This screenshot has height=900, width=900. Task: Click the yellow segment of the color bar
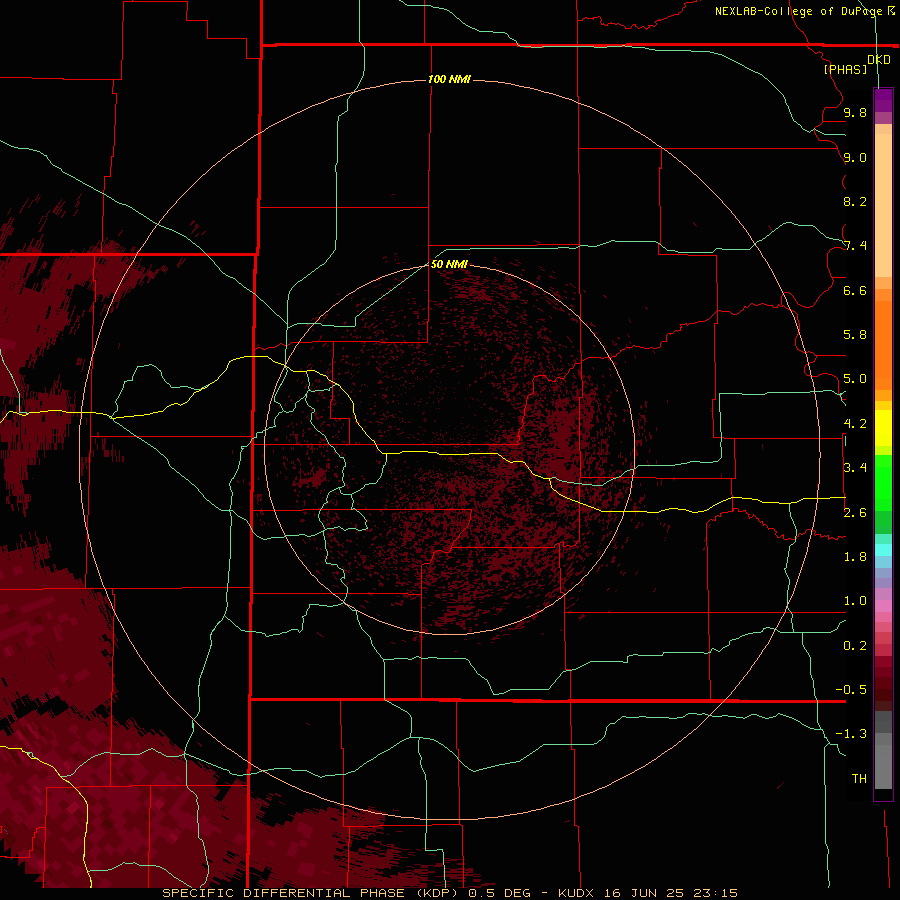(883, 428)
